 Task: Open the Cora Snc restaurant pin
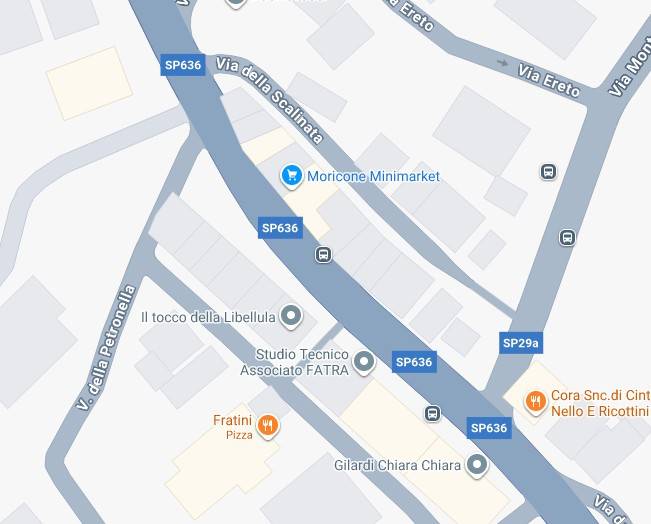(535, 402)
